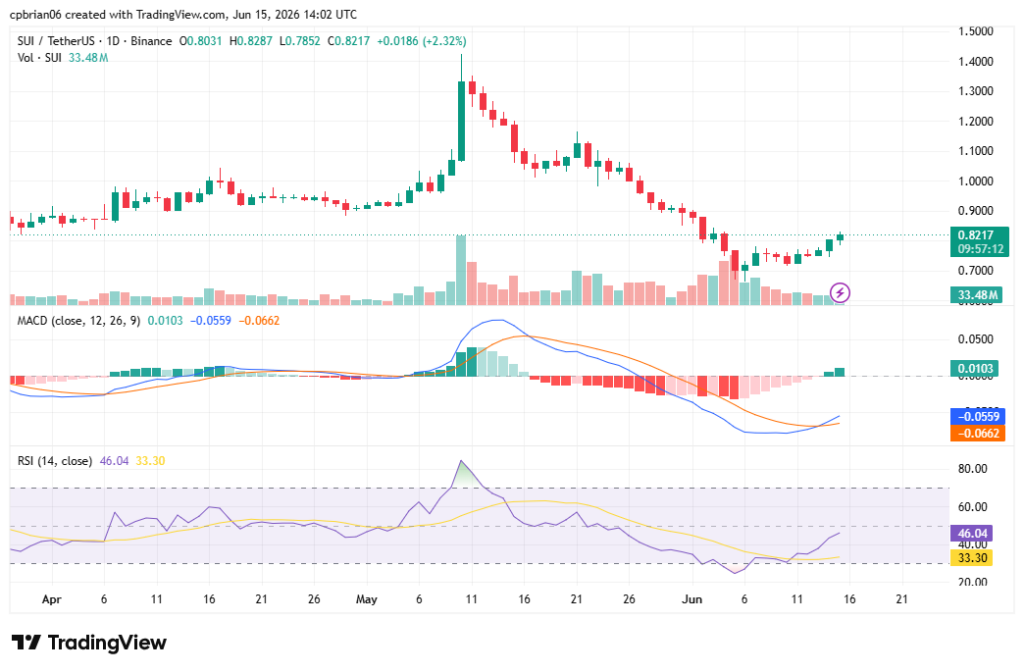Click the purple RSI legend value 46.04
This screenshot has height=672, width=1024.
point(114,461)
